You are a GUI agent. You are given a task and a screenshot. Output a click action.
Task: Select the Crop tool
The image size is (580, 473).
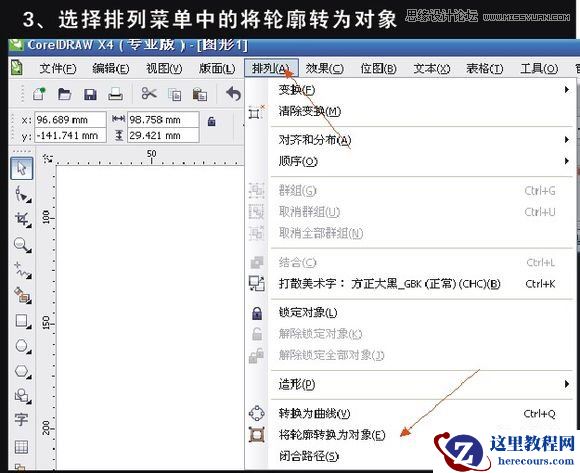(22, 219)
